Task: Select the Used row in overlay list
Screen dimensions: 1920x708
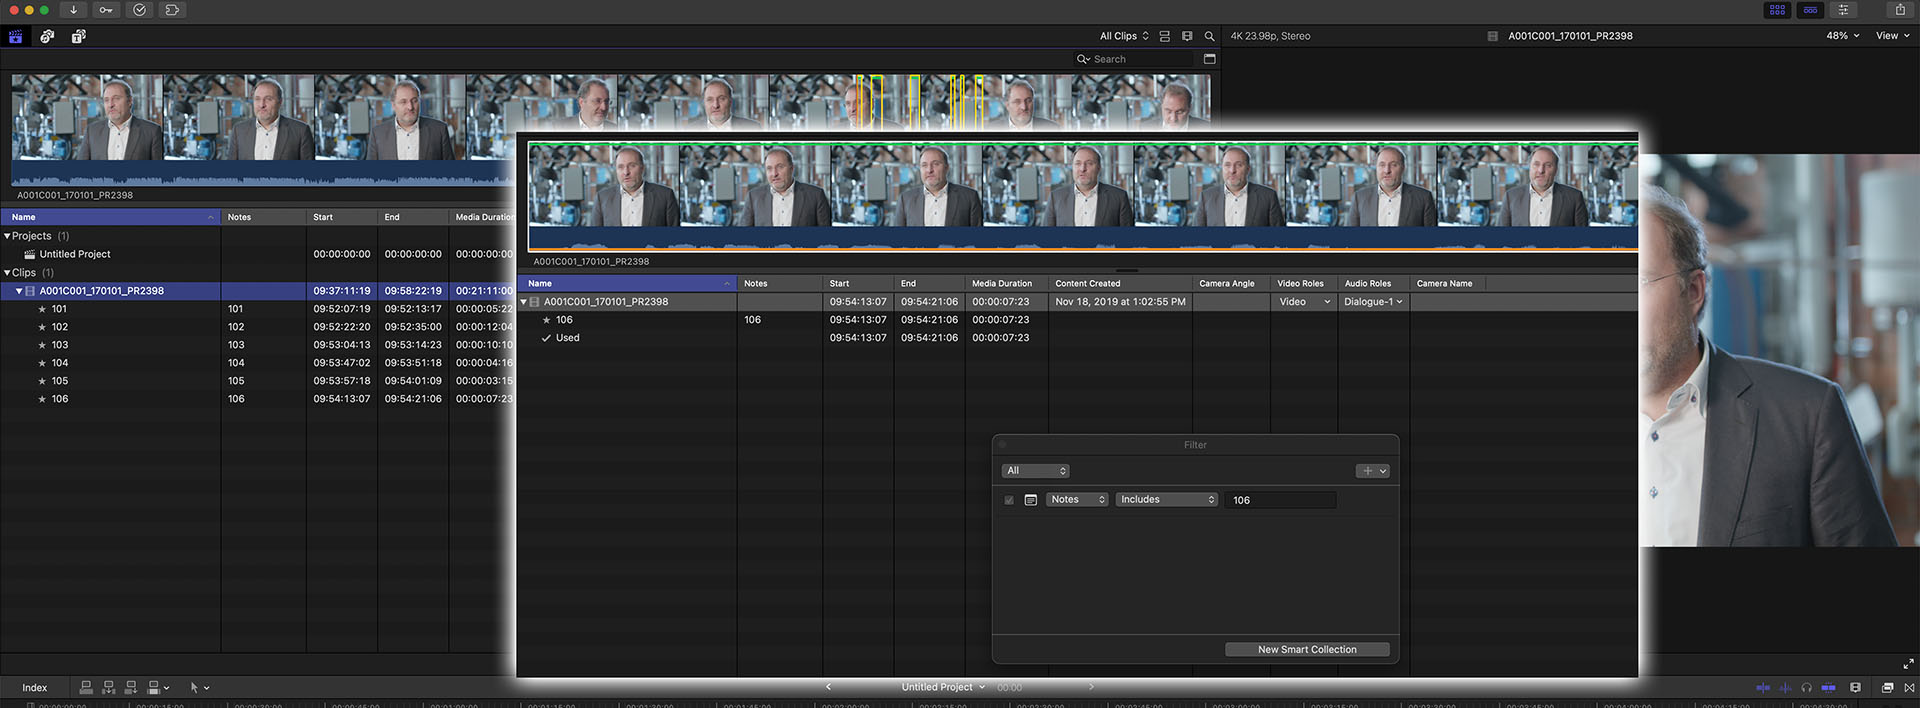Action: [1077, 338]
